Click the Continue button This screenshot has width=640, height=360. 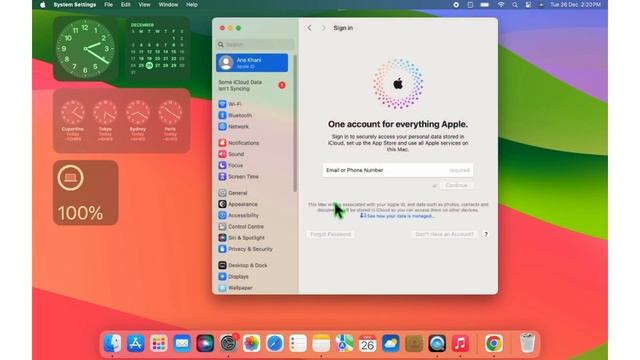(x=456, y=185)
